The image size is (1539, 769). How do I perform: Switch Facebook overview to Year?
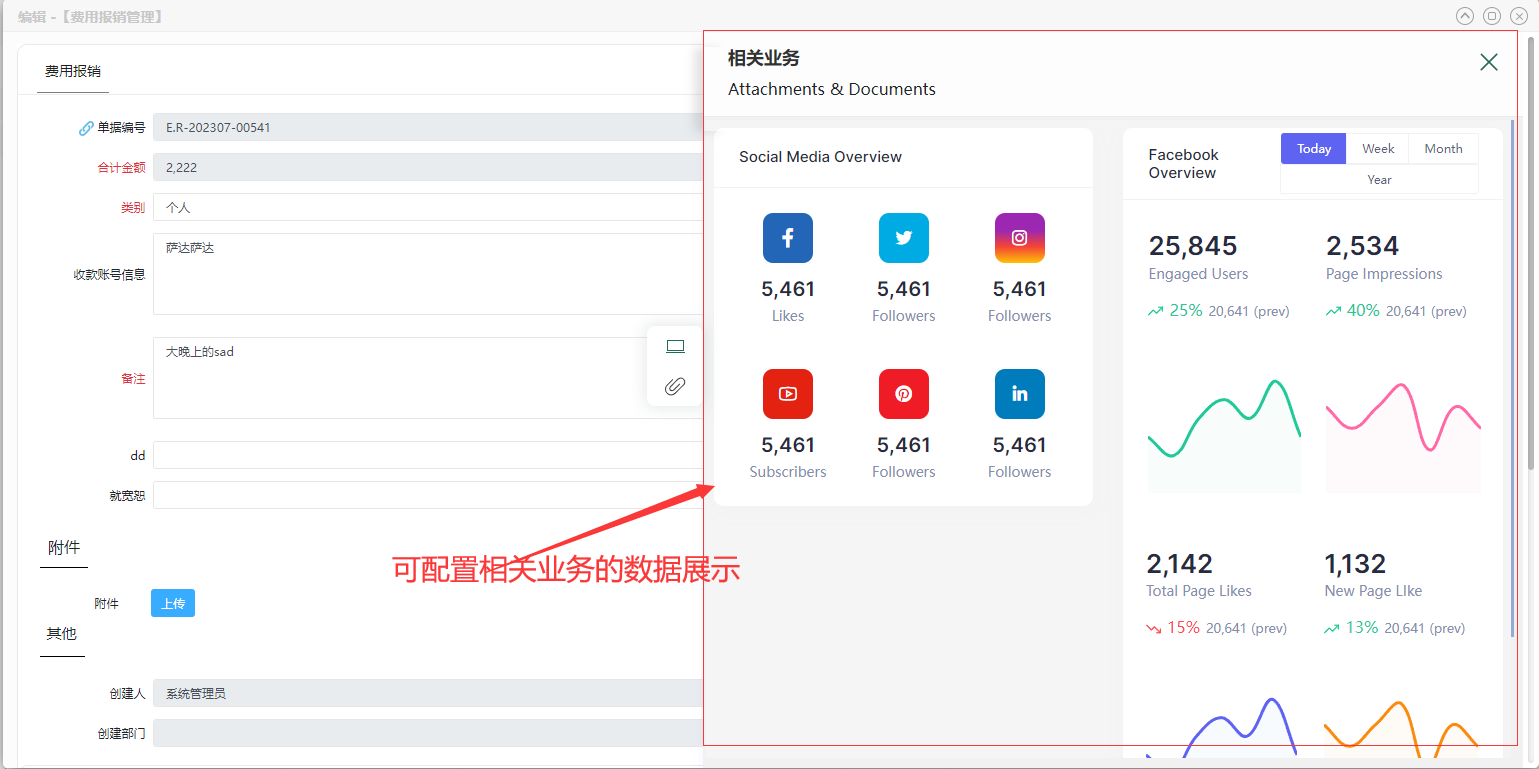click(x=1379, y=180)
